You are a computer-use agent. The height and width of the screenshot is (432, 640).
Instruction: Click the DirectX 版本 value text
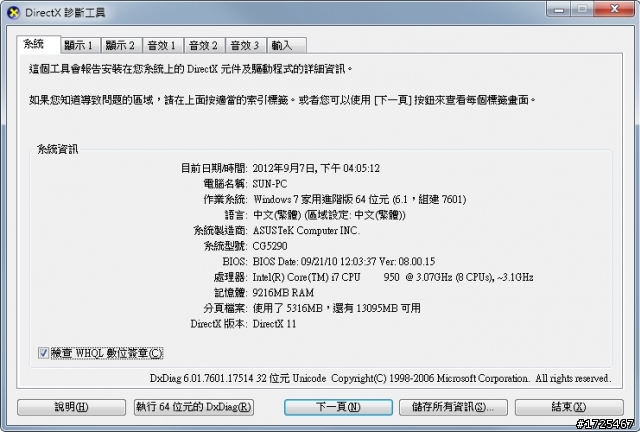(x=274, y=324)
